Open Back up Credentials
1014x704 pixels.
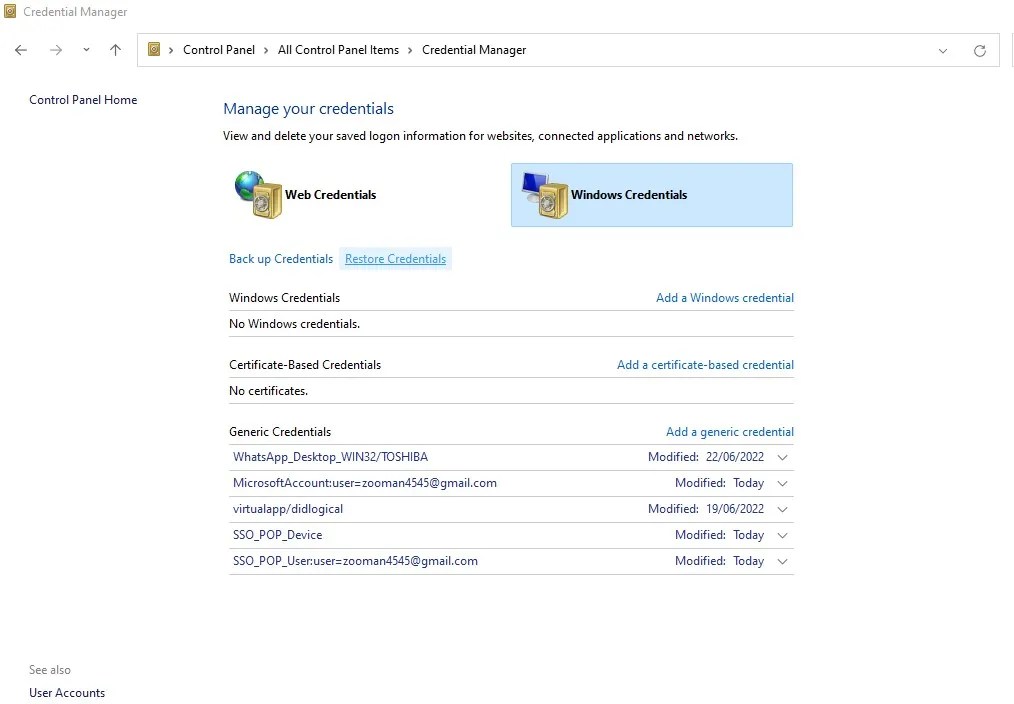click(x=280, y=258)
